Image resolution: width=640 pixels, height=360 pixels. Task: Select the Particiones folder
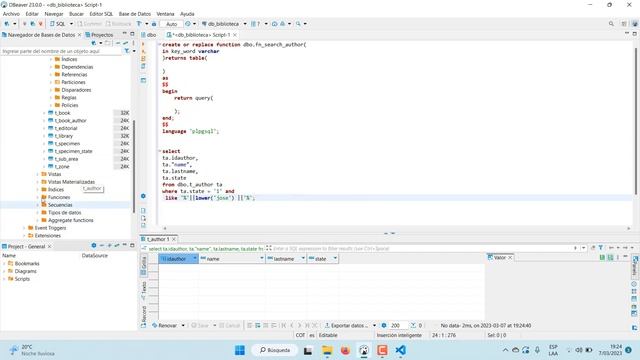pos(73,82)
